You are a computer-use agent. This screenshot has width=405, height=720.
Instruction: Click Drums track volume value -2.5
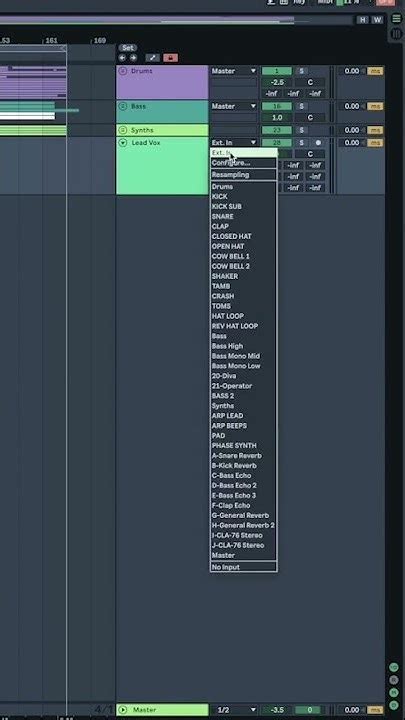276,83
